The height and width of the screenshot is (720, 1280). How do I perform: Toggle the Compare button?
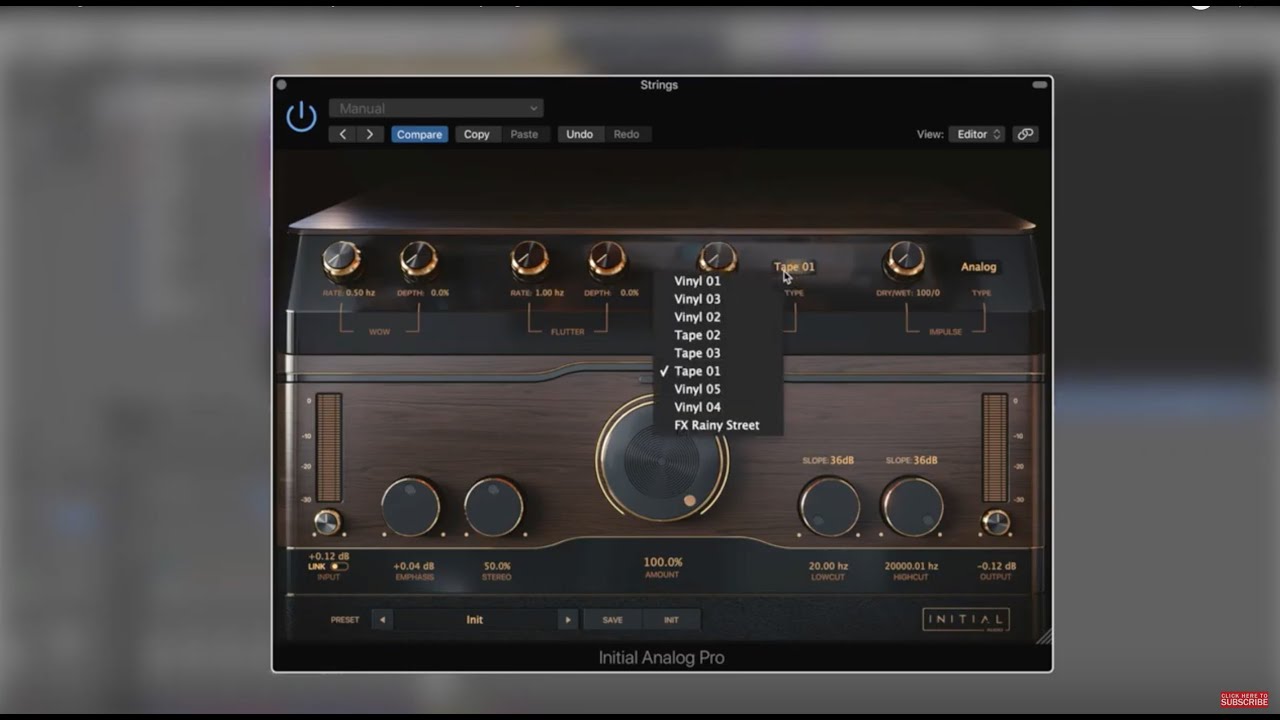click(419, 134)
